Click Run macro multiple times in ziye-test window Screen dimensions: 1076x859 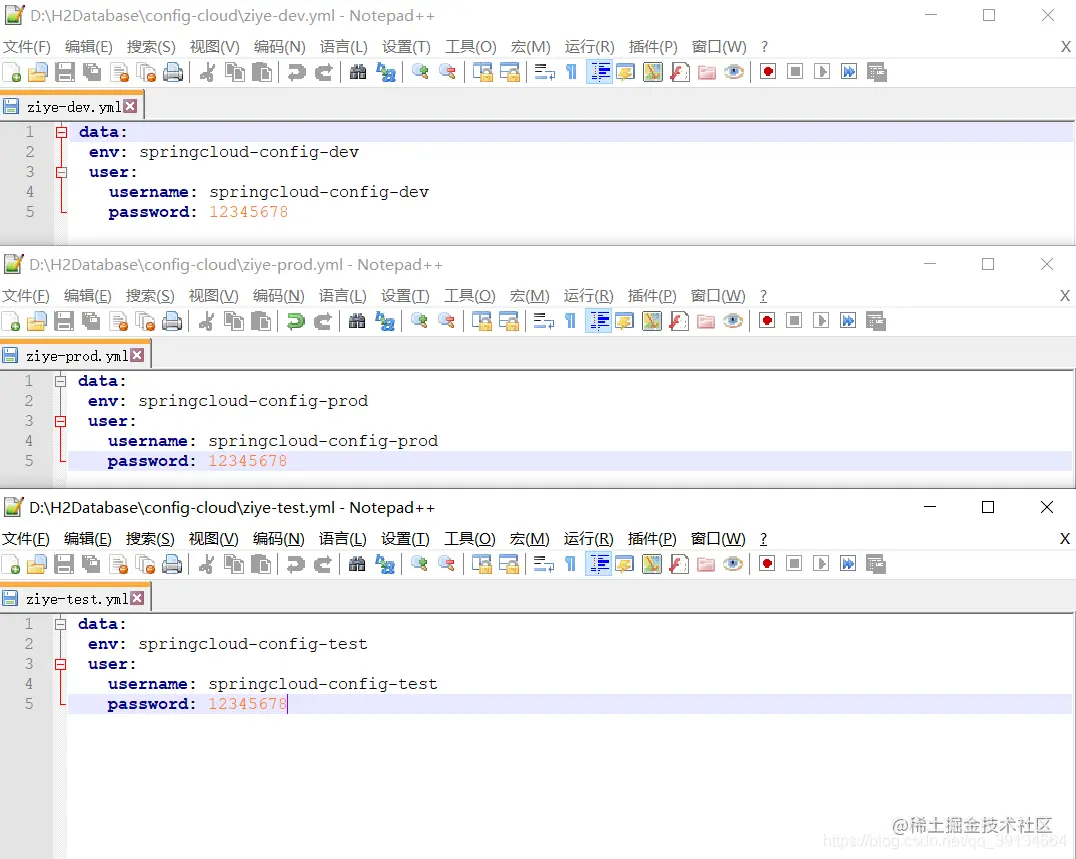click(848, 564)
